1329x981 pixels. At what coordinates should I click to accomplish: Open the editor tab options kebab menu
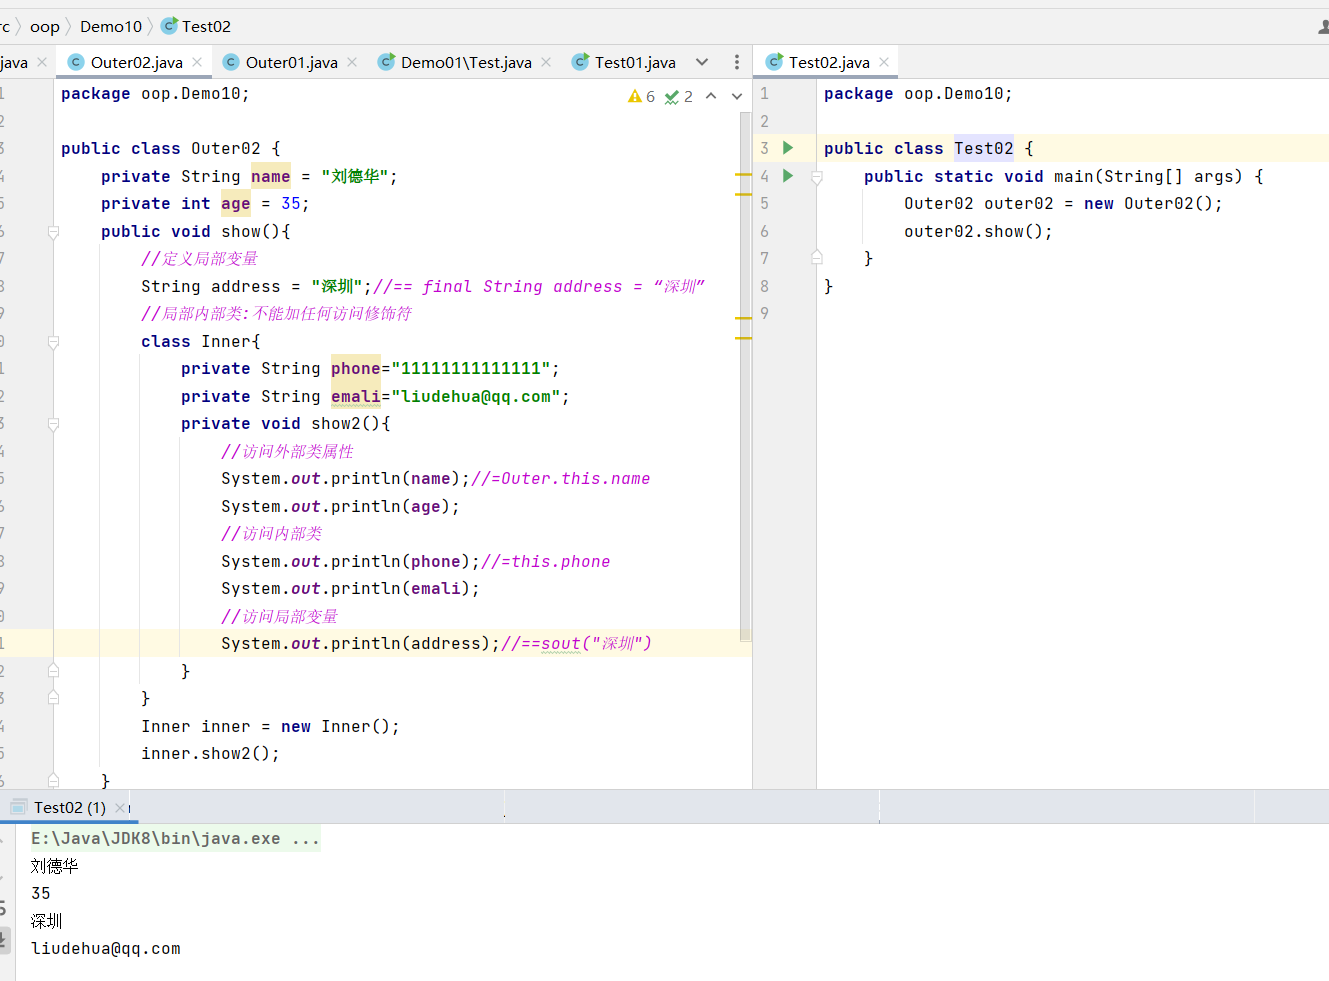737,62
